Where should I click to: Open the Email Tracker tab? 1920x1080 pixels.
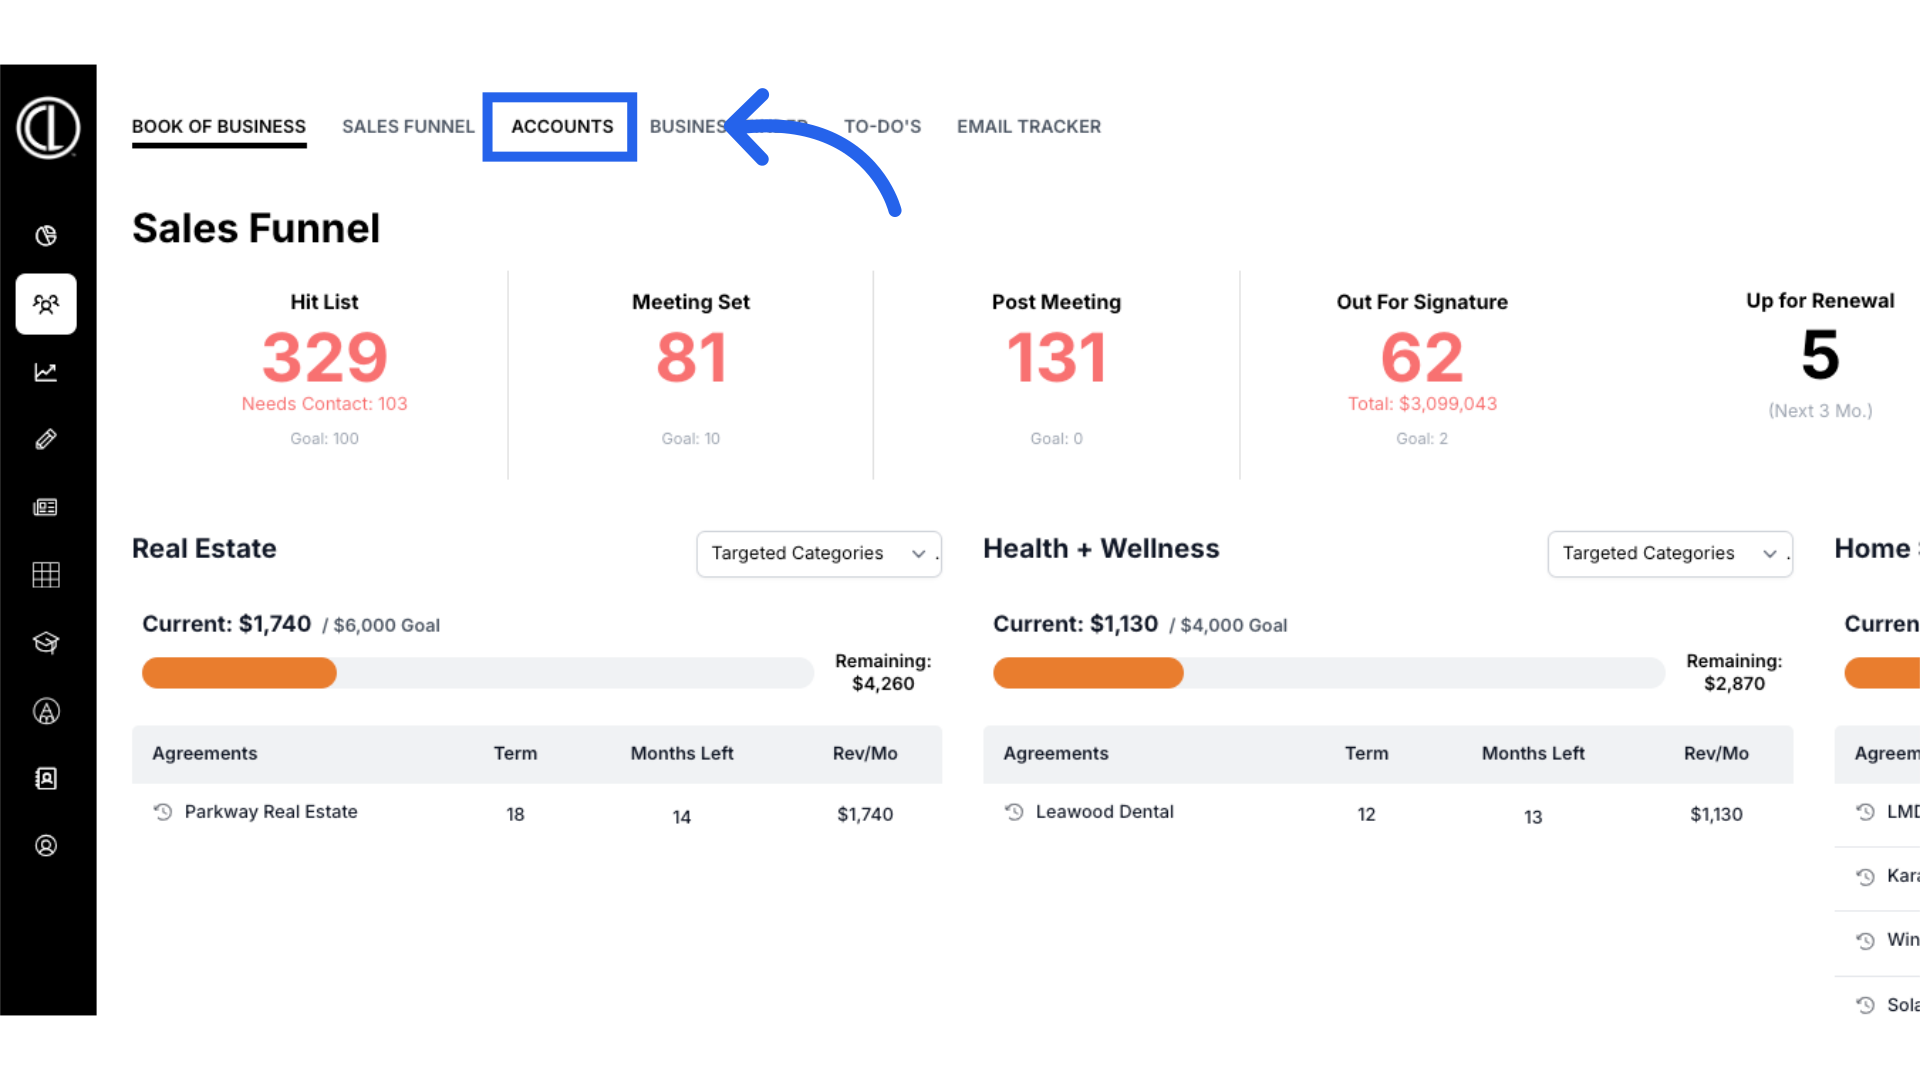click(x=1029, y=127)
